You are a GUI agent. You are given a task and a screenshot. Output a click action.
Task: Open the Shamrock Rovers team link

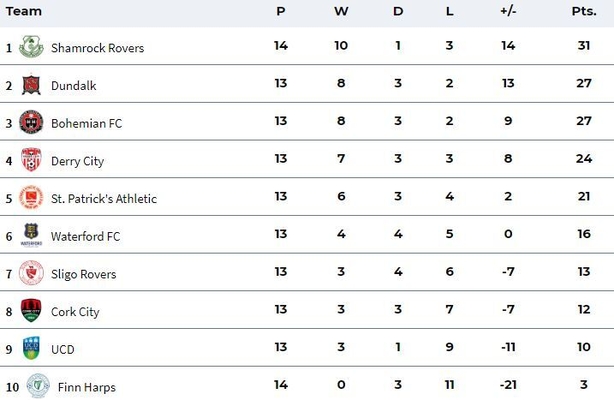pos(98,48)
